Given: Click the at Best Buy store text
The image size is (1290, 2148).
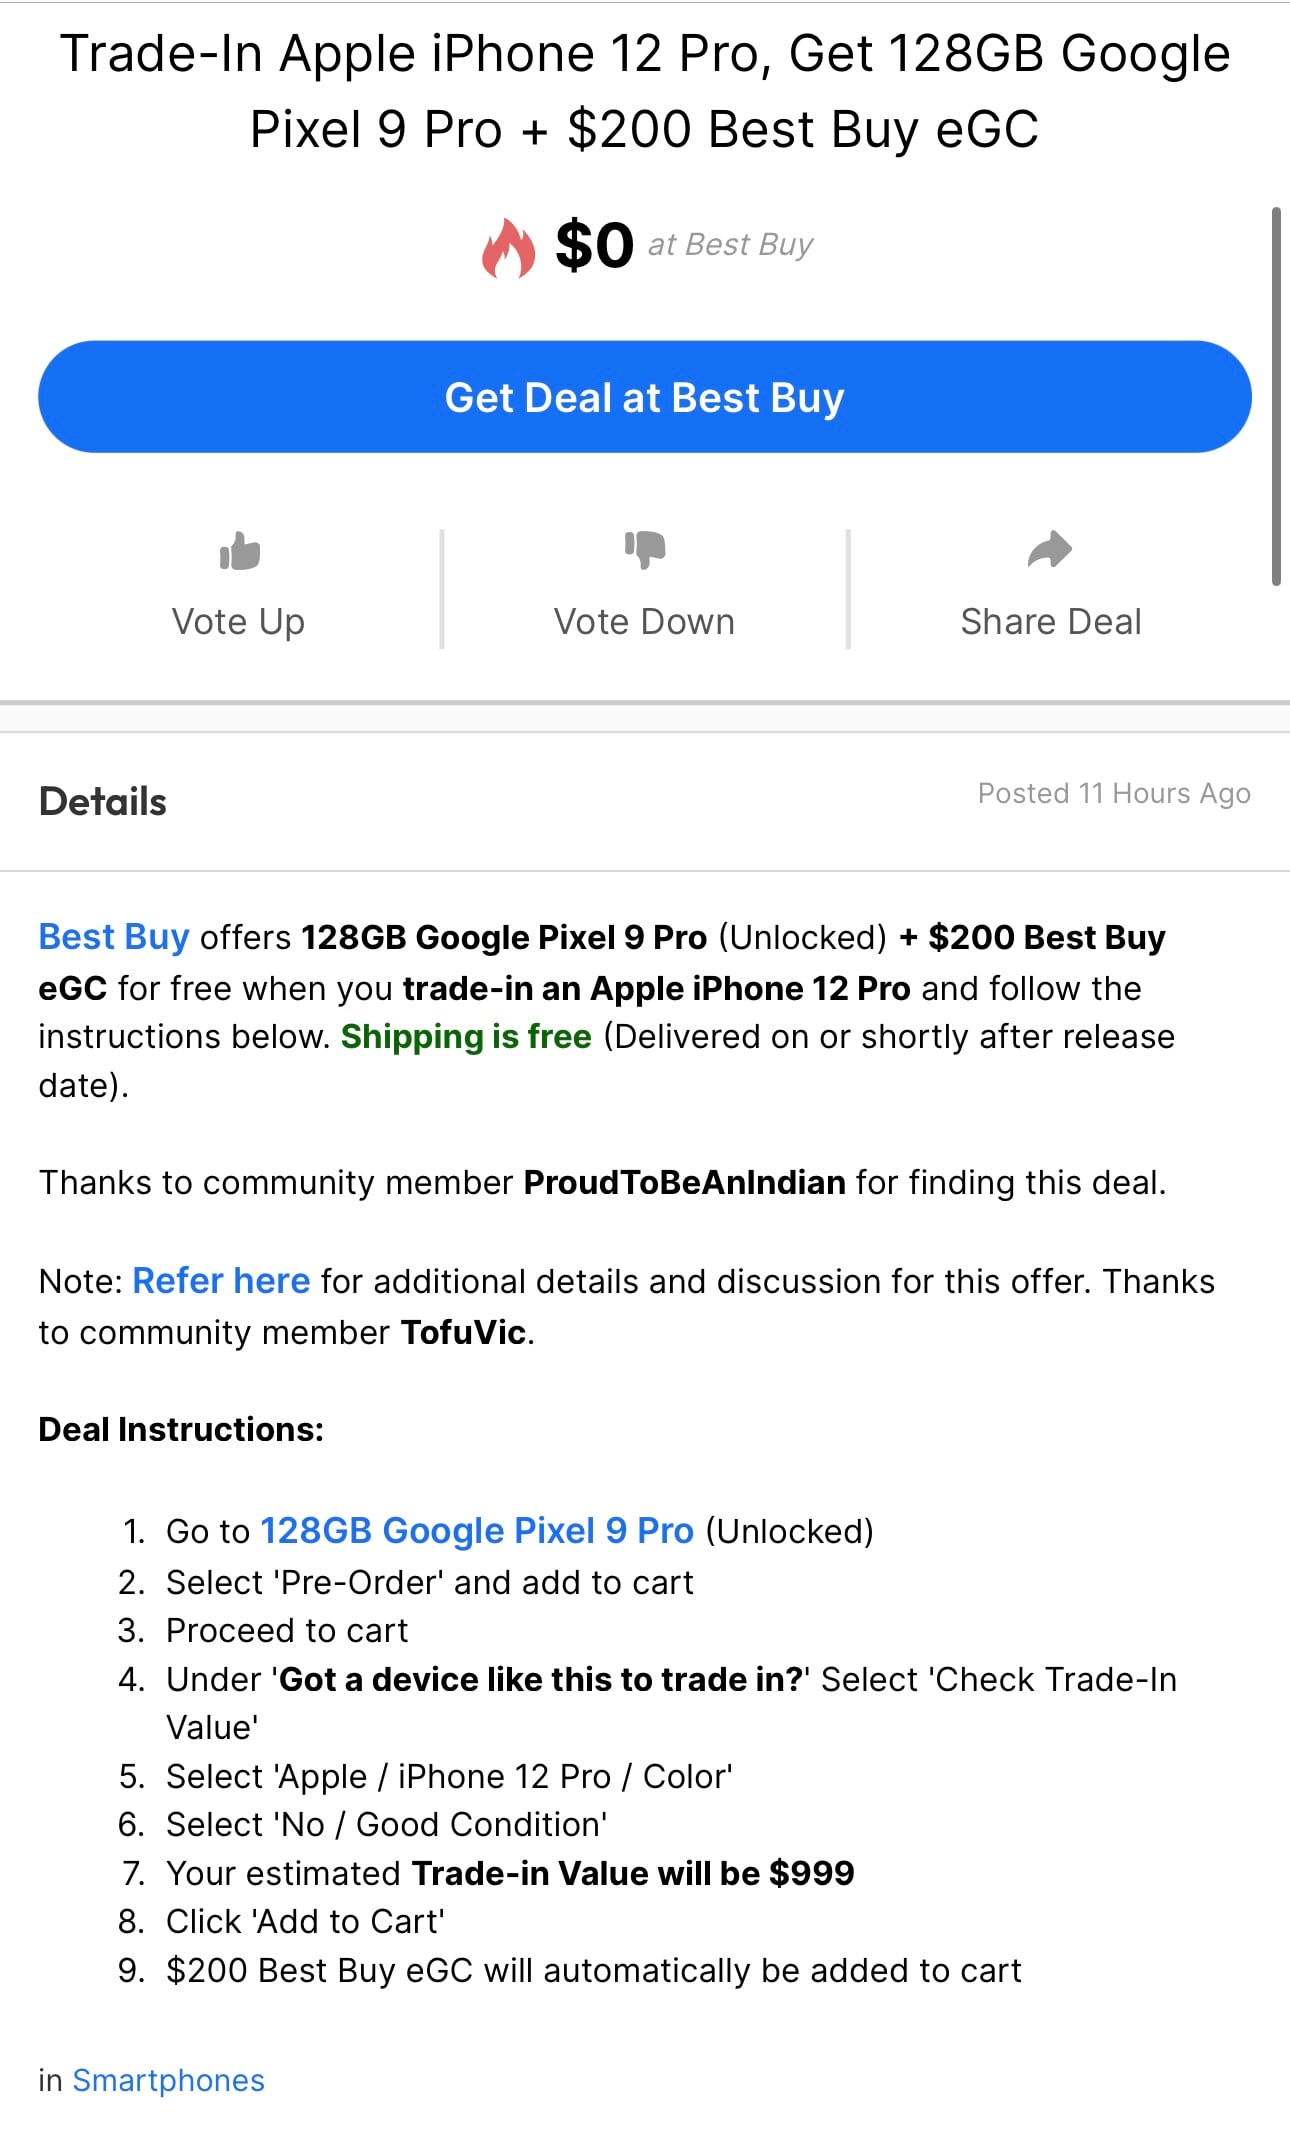Looking at the screenshot, I should coord(731,244).
